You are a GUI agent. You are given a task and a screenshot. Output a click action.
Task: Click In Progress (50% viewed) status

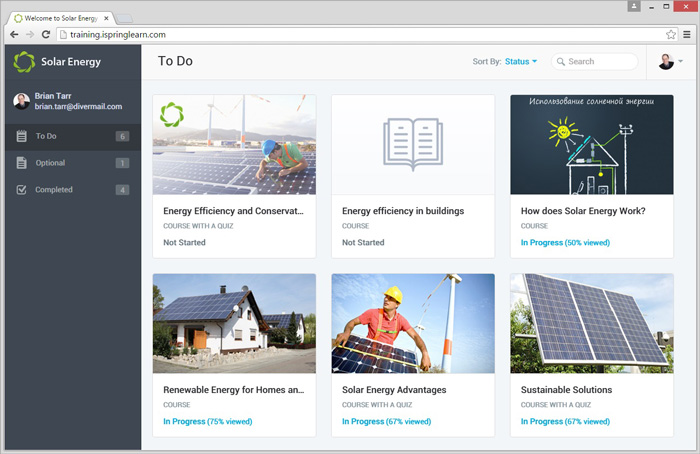pyautogui.click(x=565, y=242)
